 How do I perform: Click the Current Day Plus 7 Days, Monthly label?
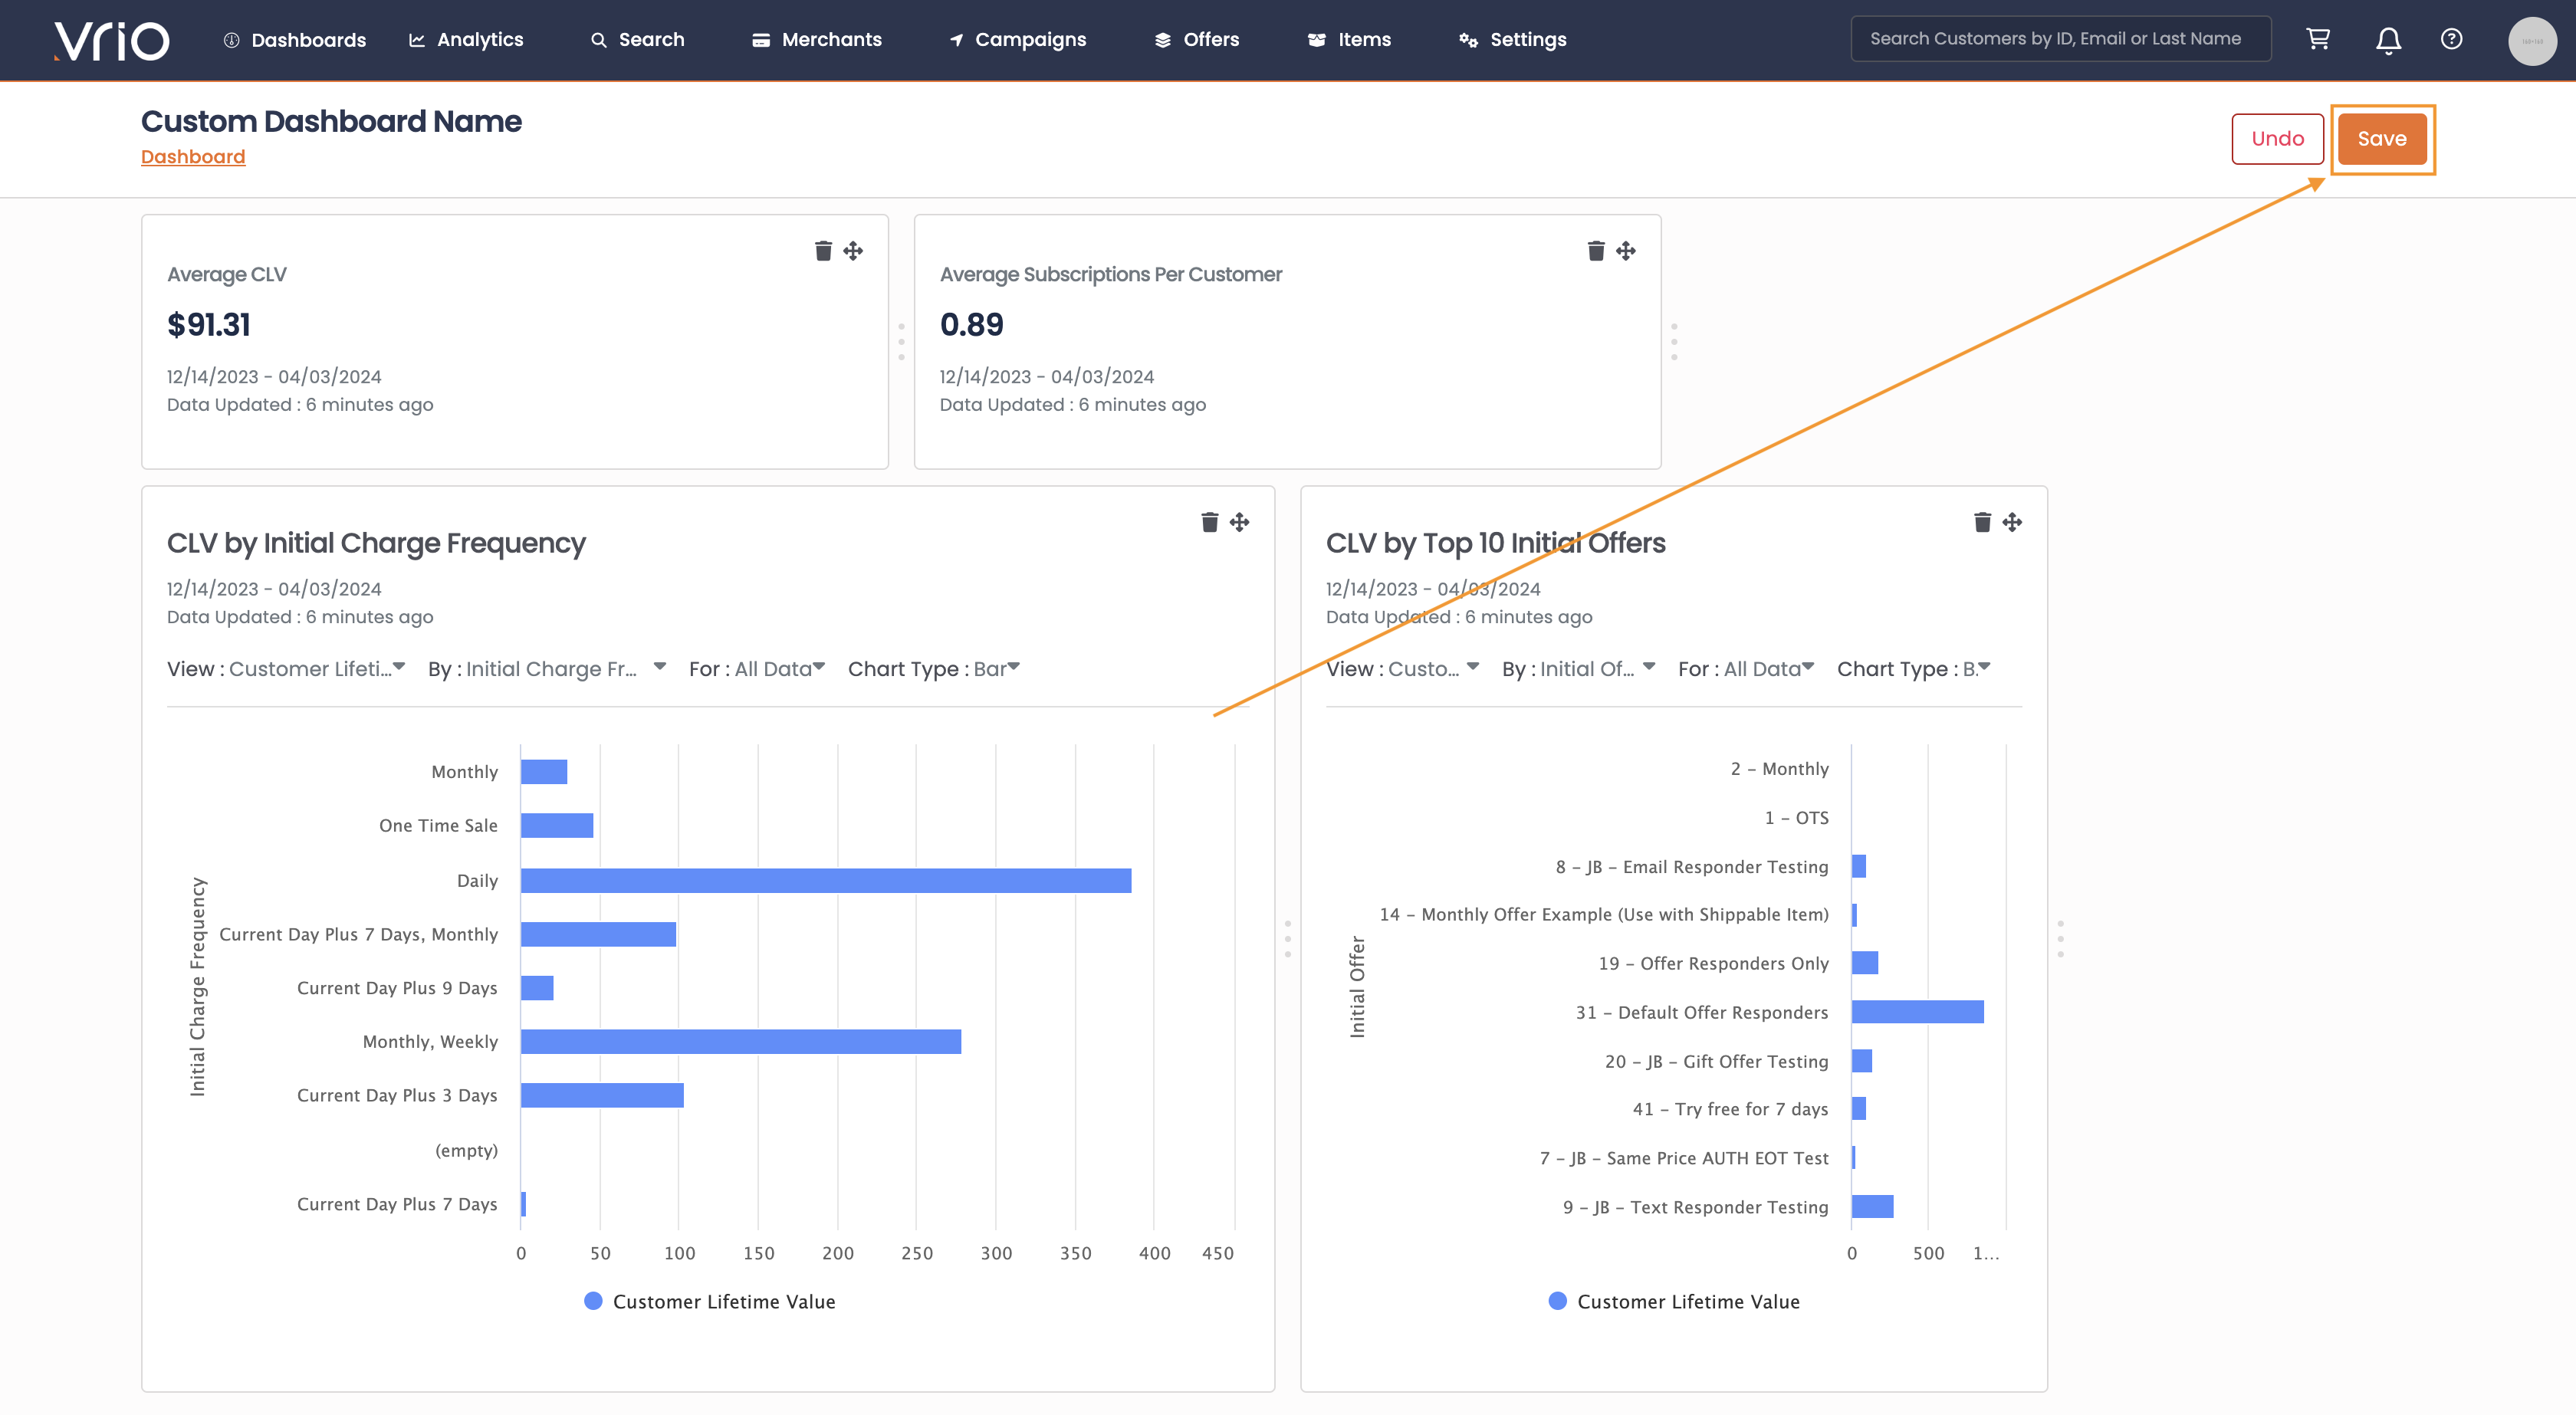[x=358, y=934]
